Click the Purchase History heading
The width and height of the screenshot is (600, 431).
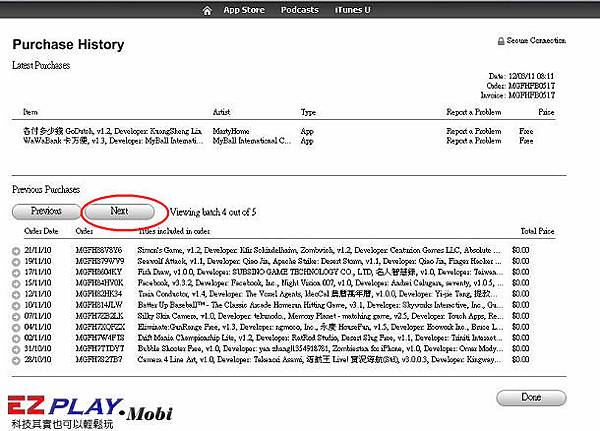pyautogui.click(x=68, y=44)
